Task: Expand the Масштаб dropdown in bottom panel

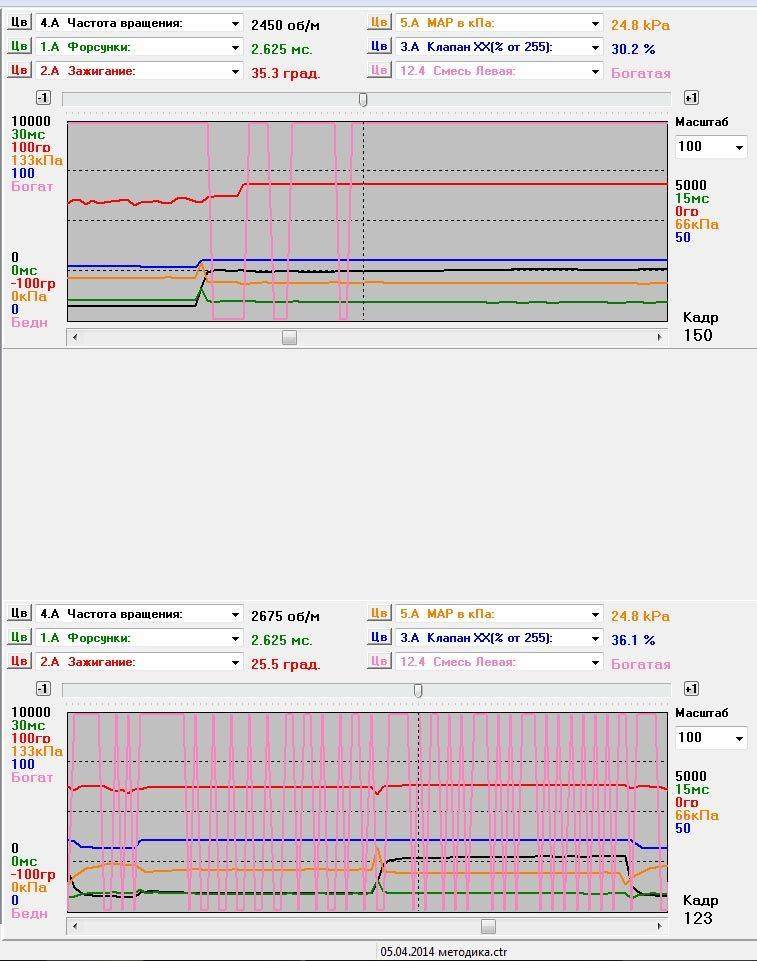Action: pos(739,738)
